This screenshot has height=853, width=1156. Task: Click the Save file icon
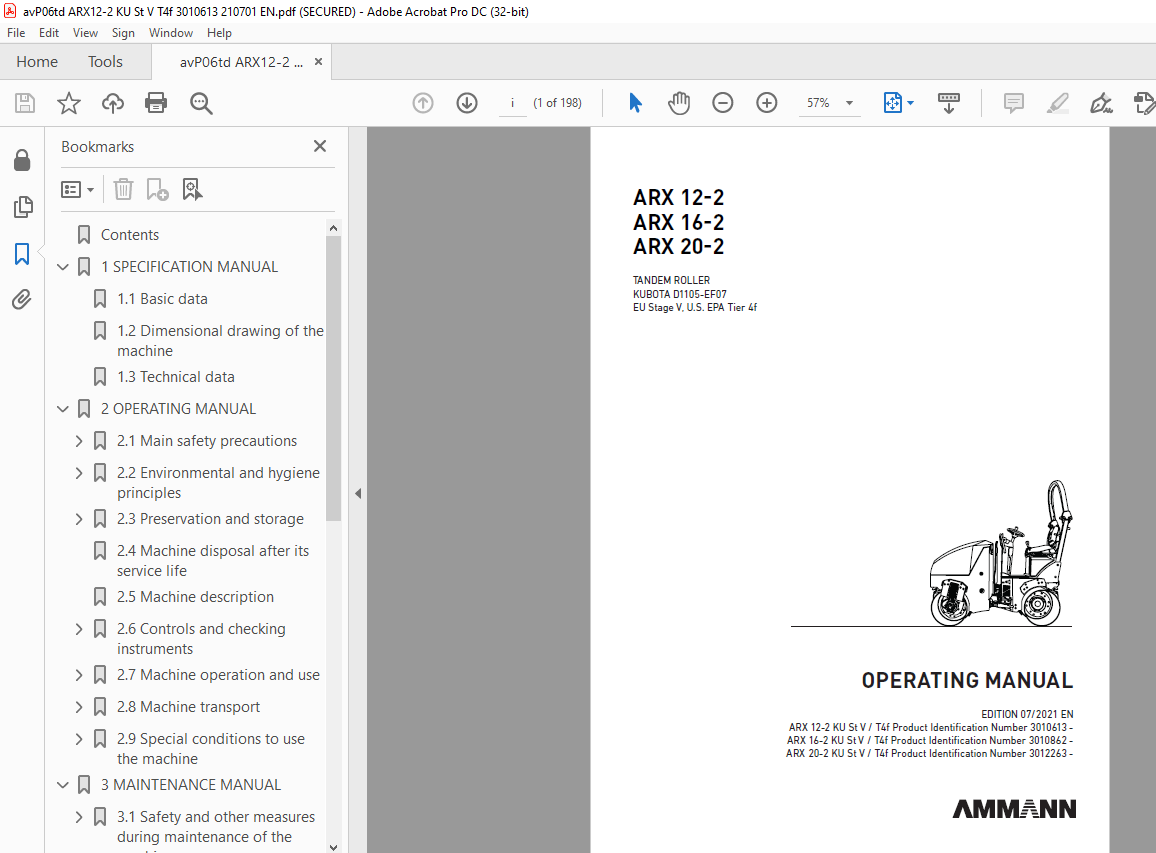pos(25,103)
